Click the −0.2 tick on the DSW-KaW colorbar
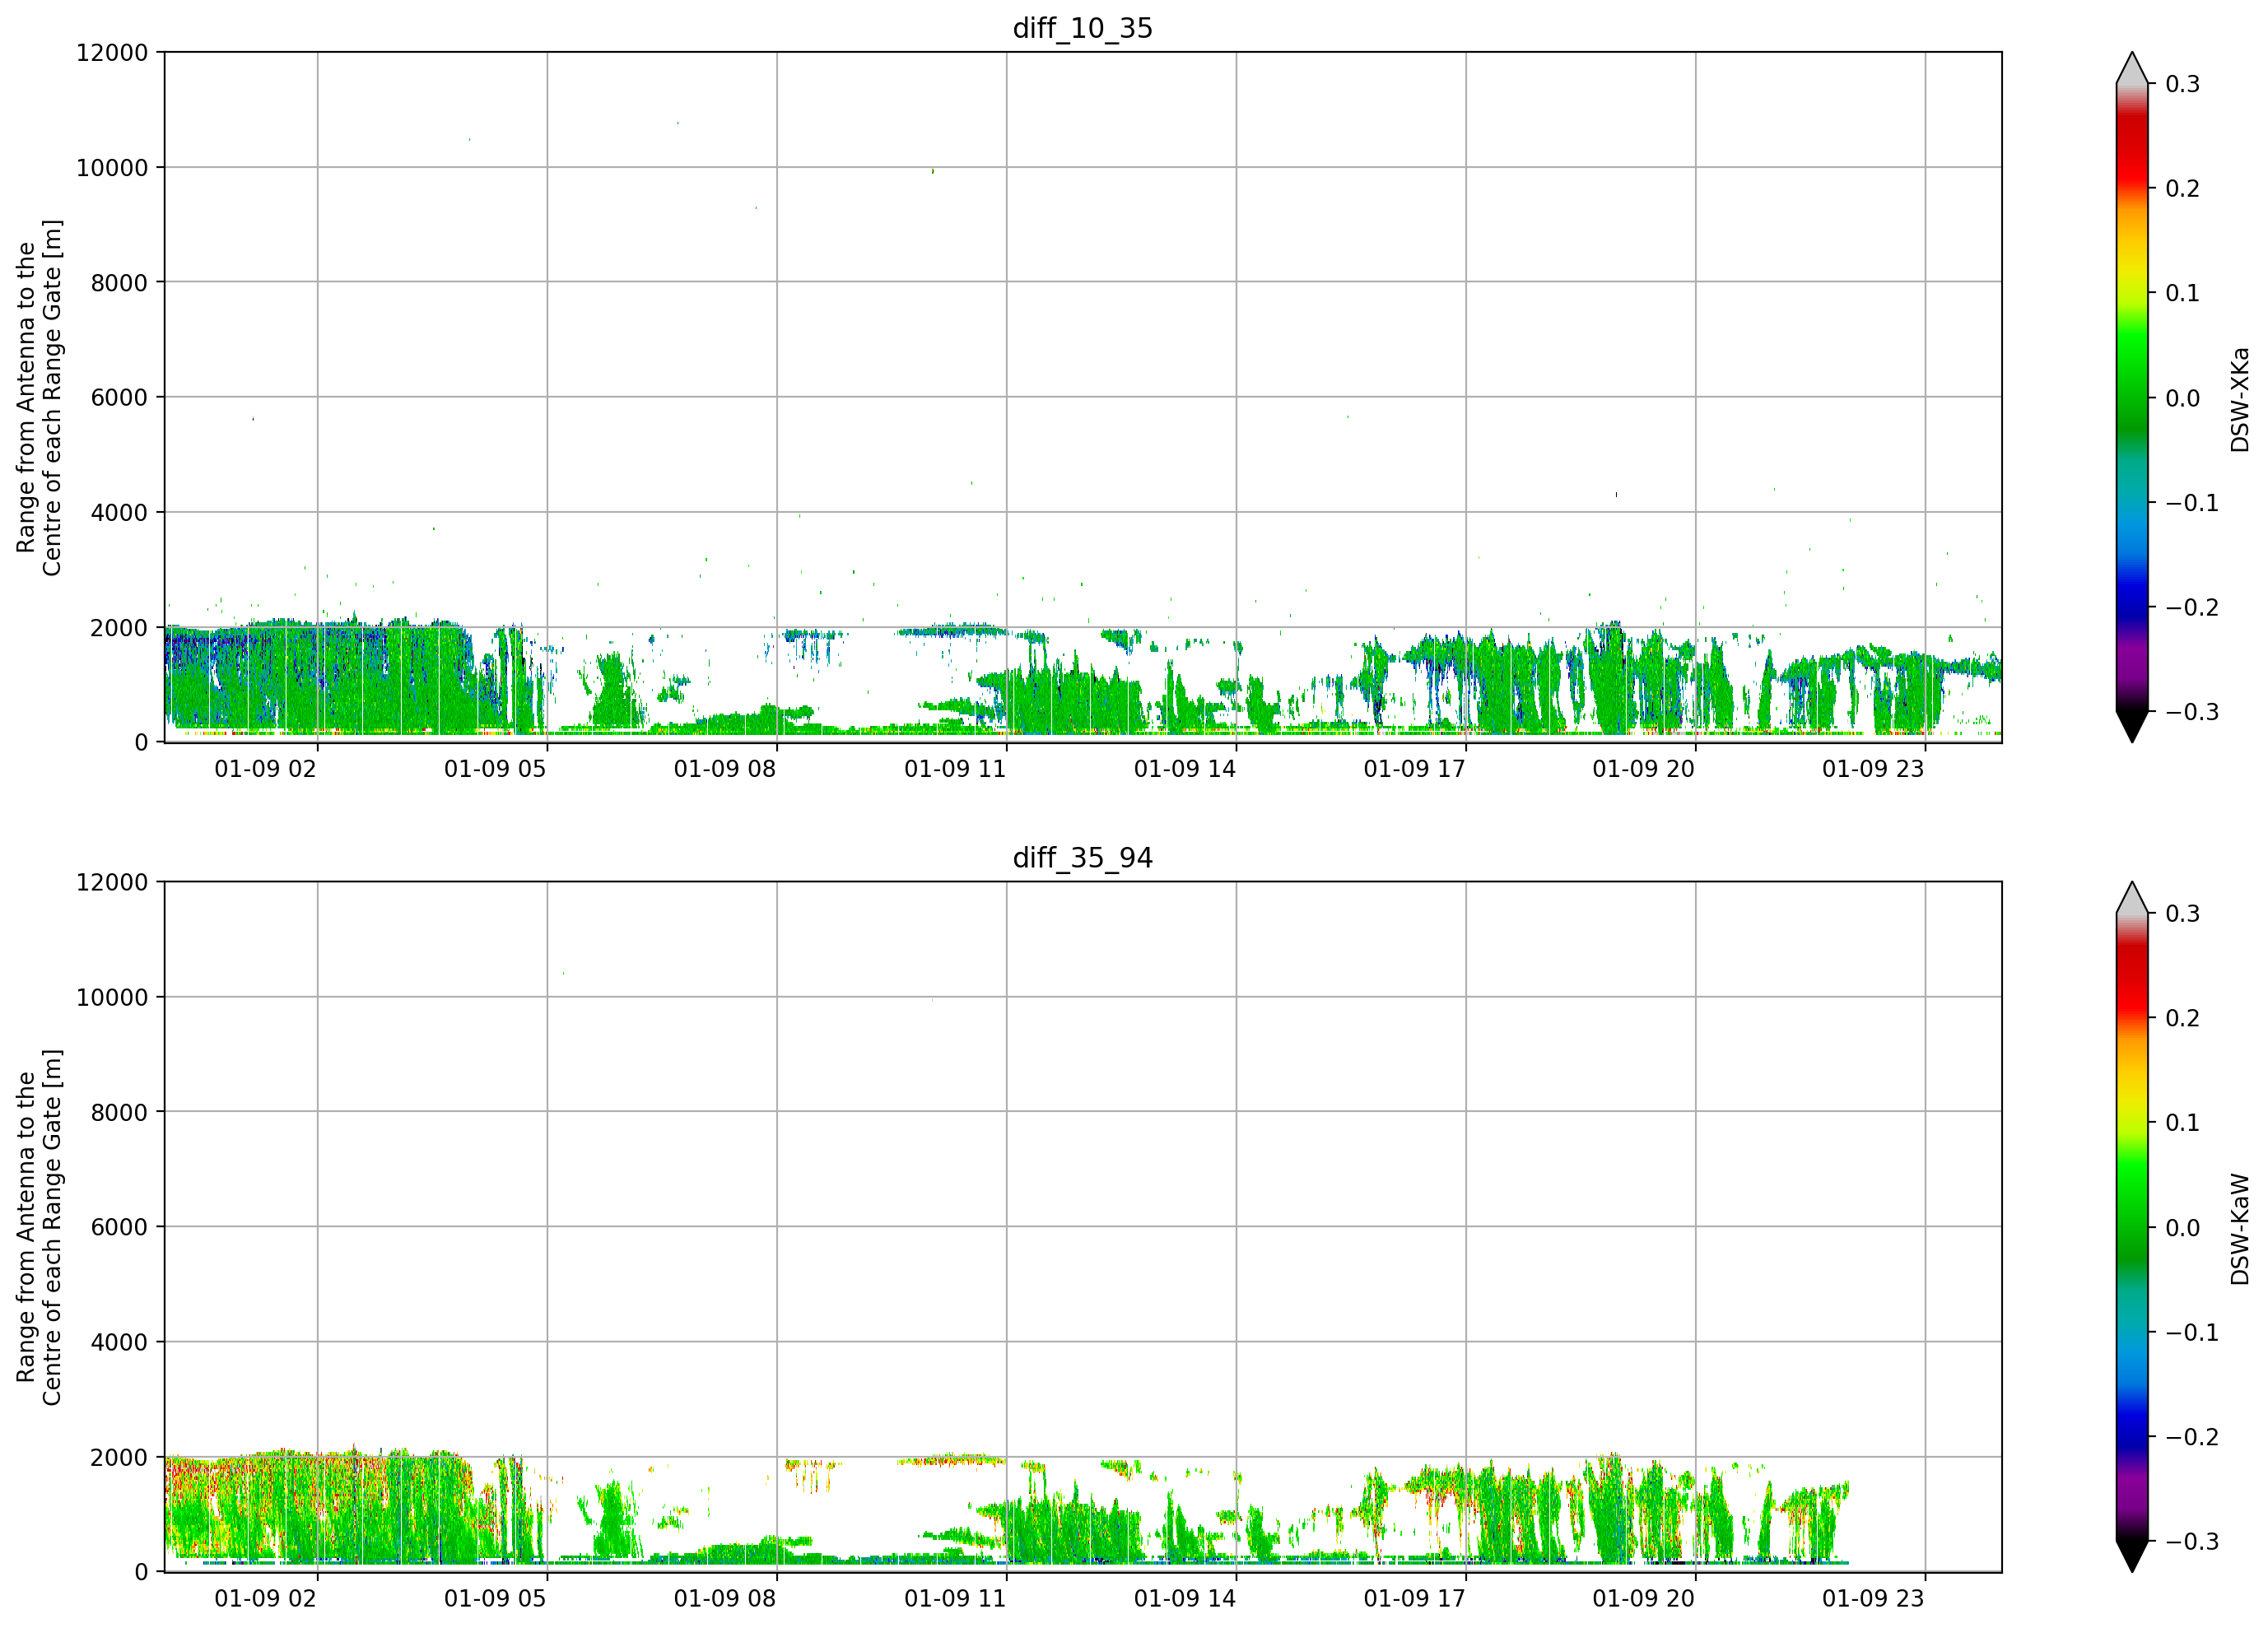The image size is (2268, 1628). coord(2192,1438)
